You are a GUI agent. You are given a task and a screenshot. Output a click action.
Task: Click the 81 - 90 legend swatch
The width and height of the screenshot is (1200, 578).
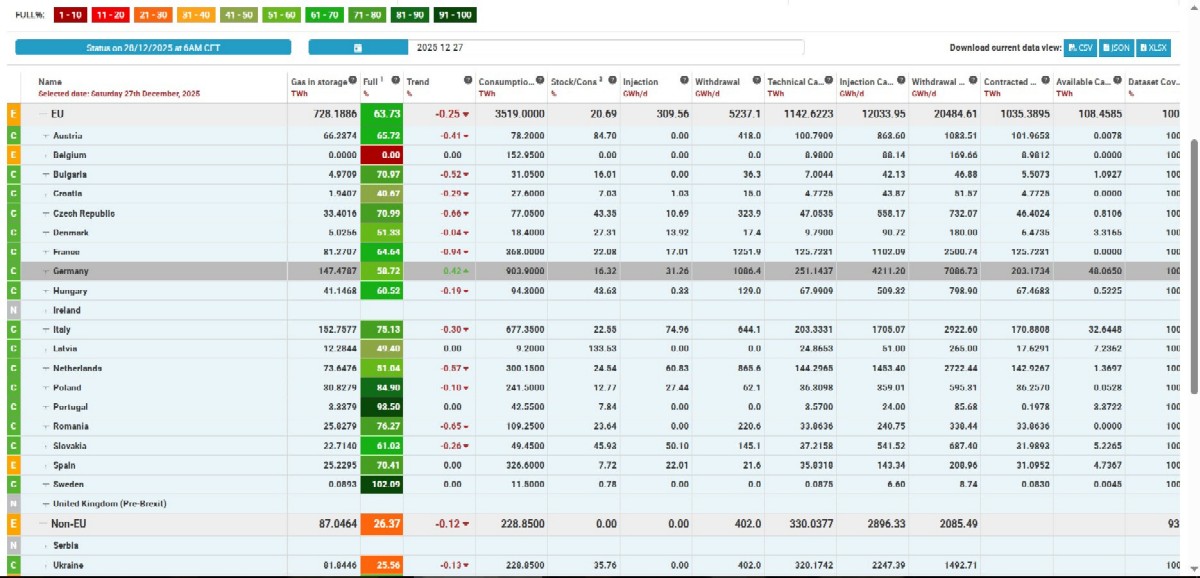pos(412,15)
